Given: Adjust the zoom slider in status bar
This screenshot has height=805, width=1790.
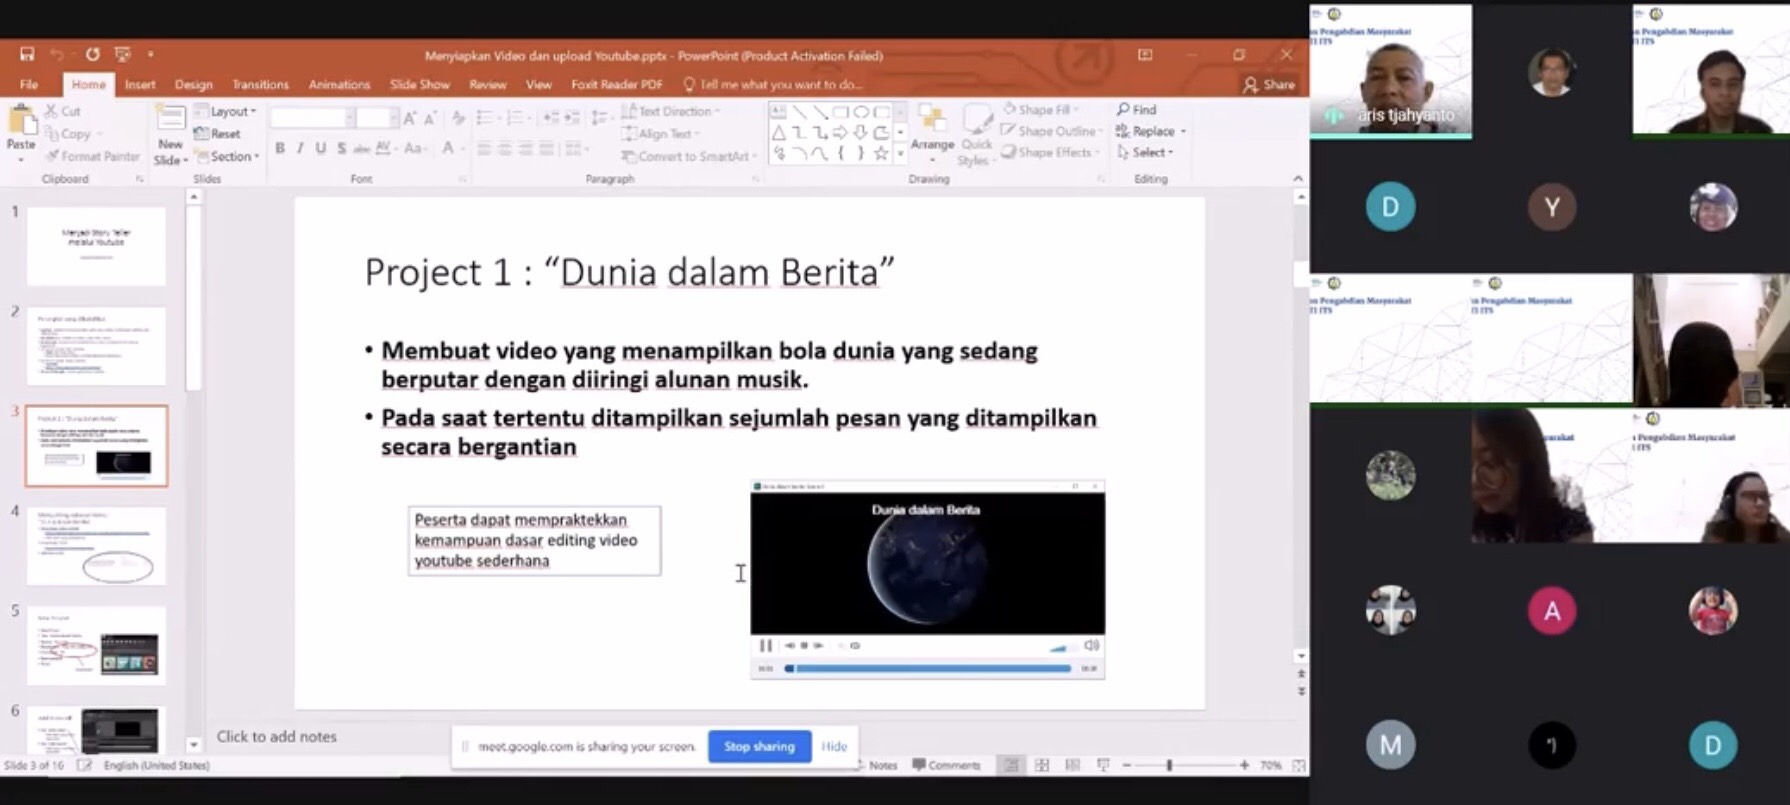Looking at the screenshot, I should (1169, 765).
